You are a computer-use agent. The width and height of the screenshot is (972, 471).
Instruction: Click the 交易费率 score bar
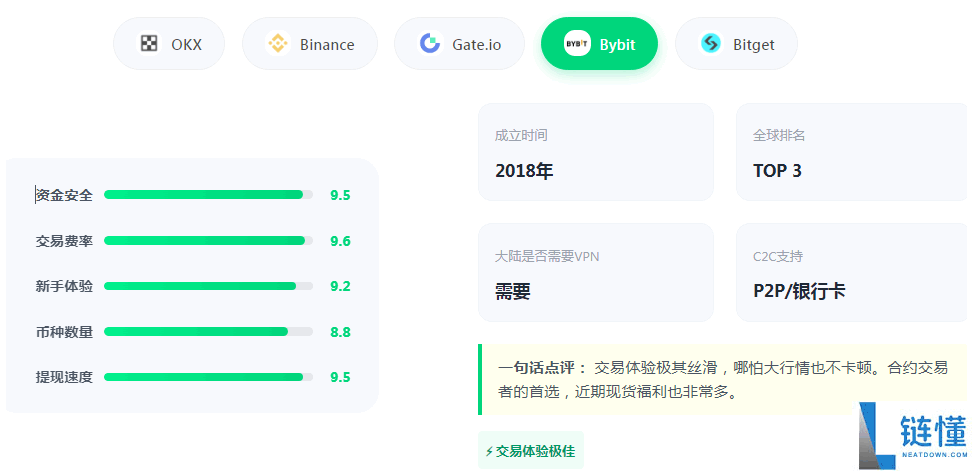point(208,240)
